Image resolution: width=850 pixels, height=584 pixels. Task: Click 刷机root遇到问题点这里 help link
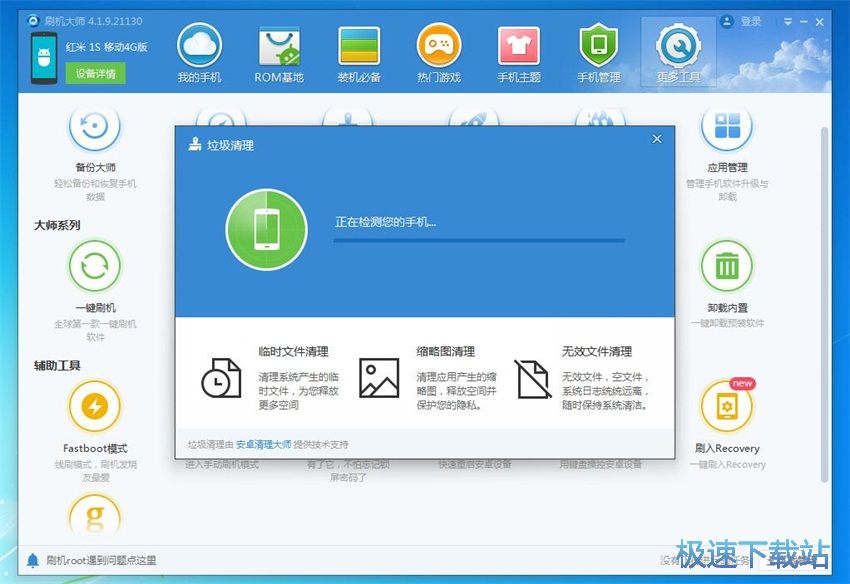[x=101, y=560]
